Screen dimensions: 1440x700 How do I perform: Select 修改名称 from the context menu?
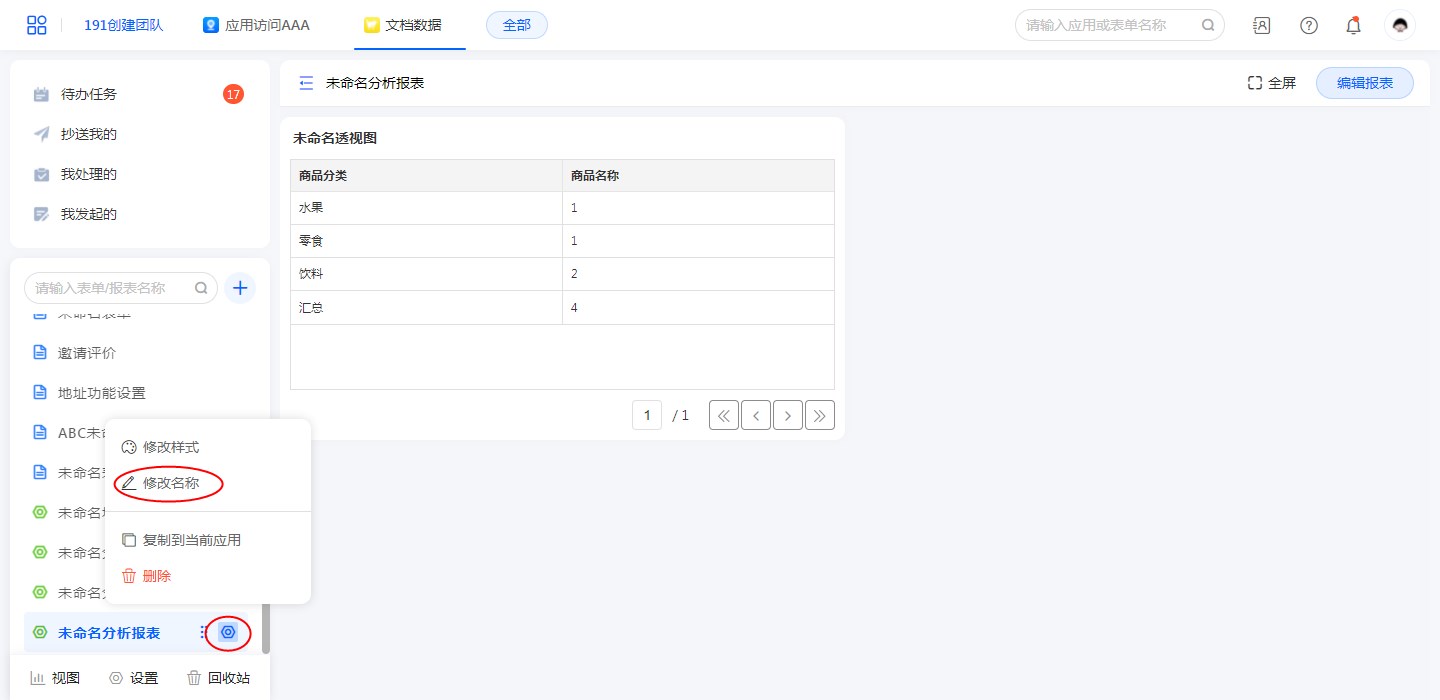170,483
